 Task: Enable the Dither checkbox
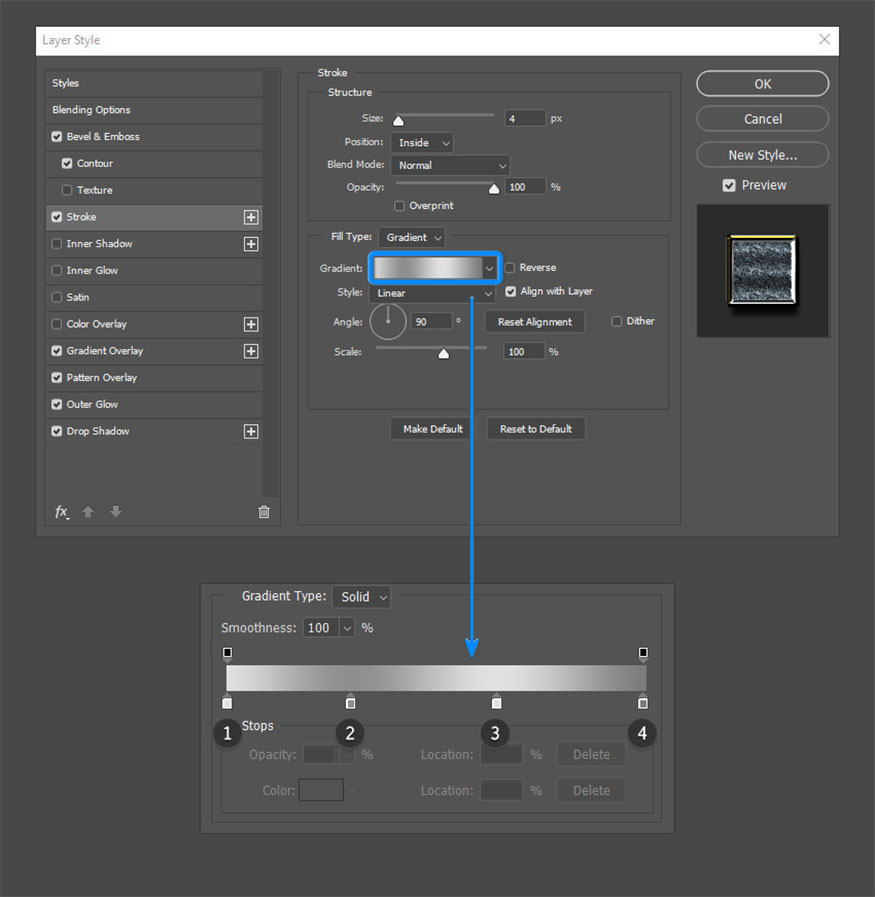click(x=617, y=322)
